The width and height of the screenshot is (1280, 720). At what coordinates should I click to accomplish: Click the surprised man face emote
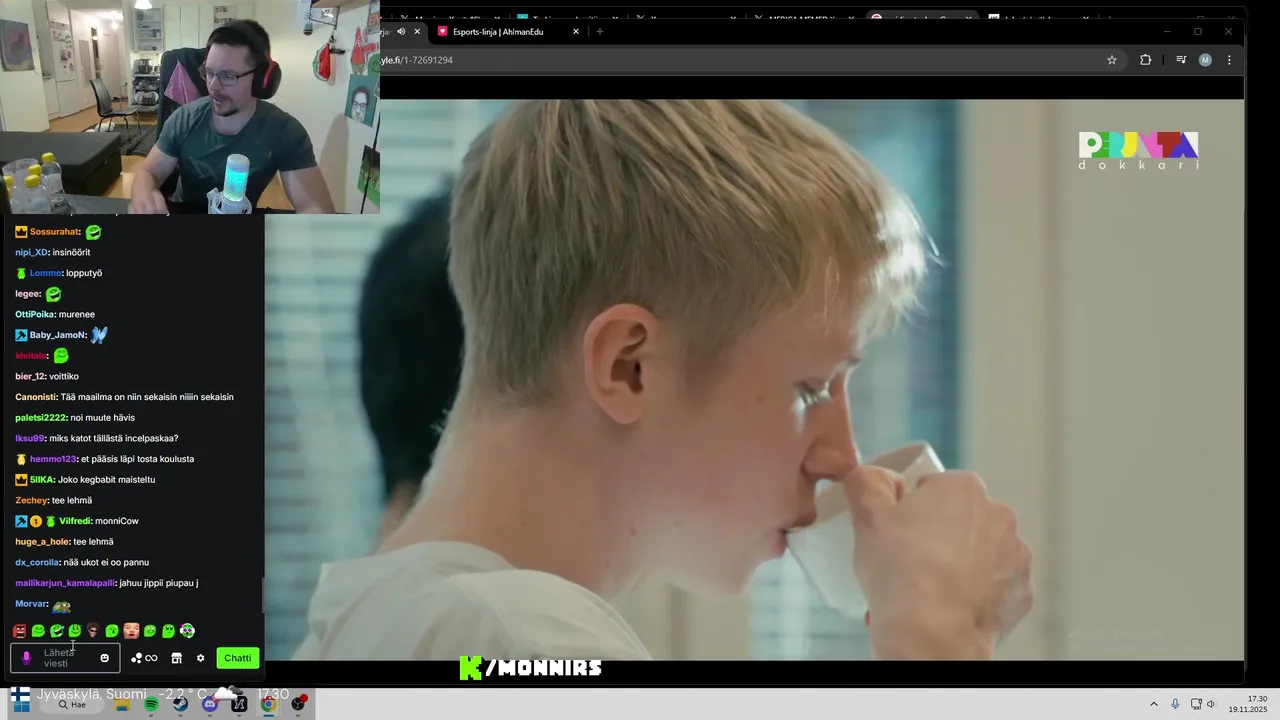131,631
